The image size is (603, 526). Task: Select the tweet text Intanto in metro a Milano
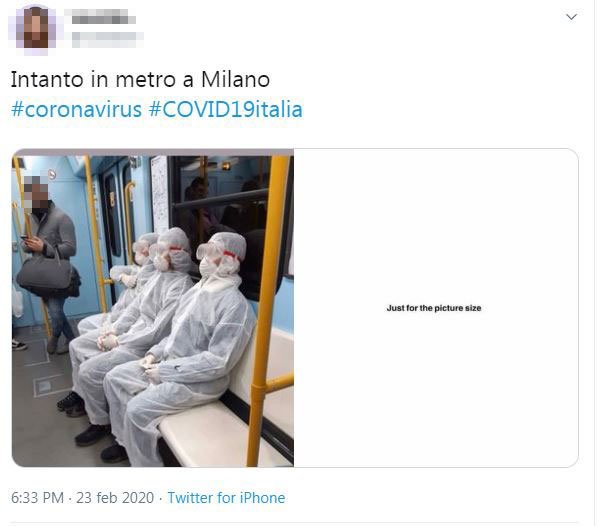140,80
